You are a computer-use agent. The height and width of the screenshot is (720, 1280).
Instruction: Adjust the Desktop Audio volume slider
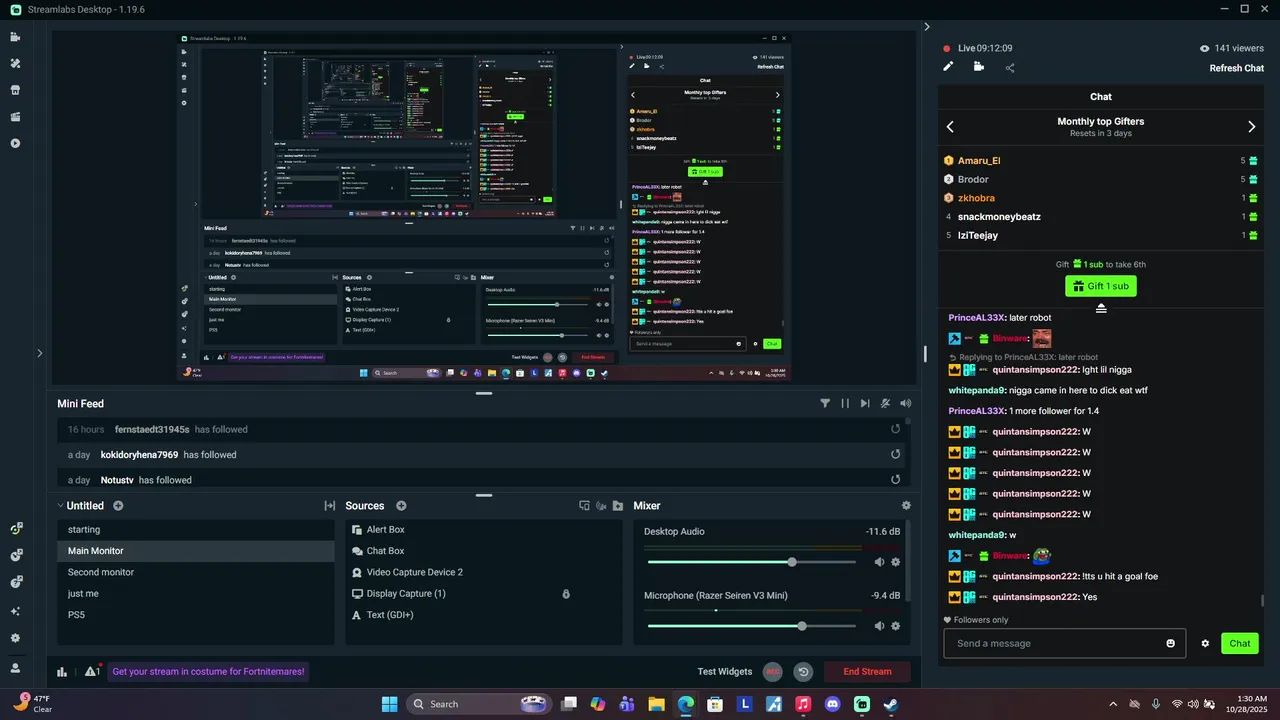point(751,562)
